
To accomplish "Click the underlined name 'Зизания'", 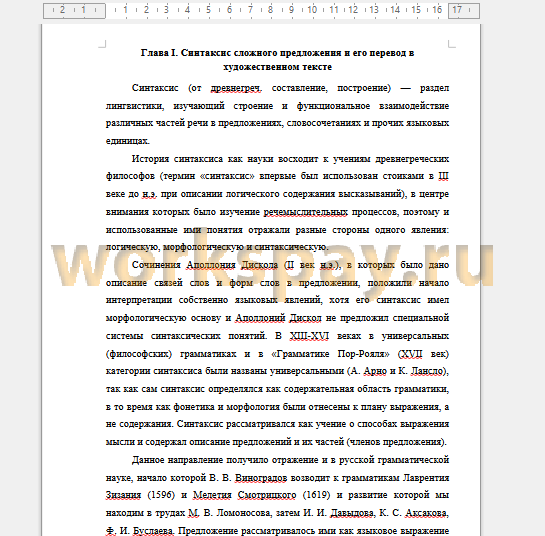I will 123,495.
